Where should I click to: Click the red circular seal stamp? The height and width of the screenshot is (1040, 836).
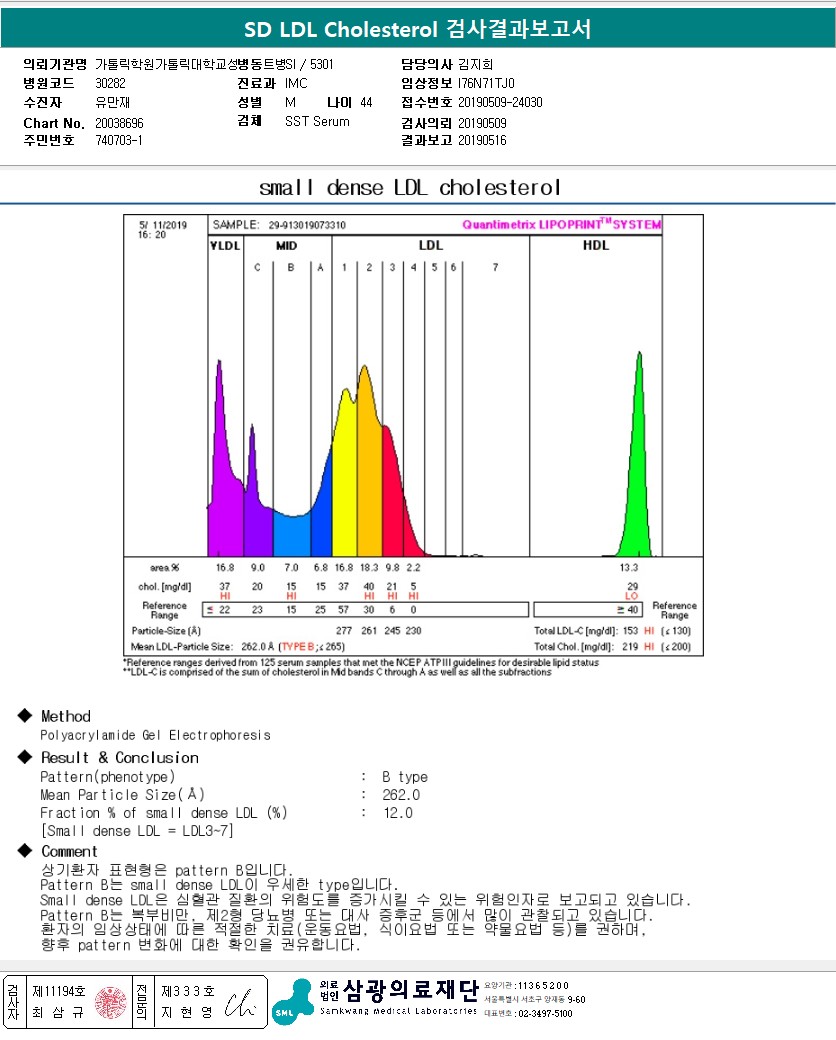click(110, 1002)
